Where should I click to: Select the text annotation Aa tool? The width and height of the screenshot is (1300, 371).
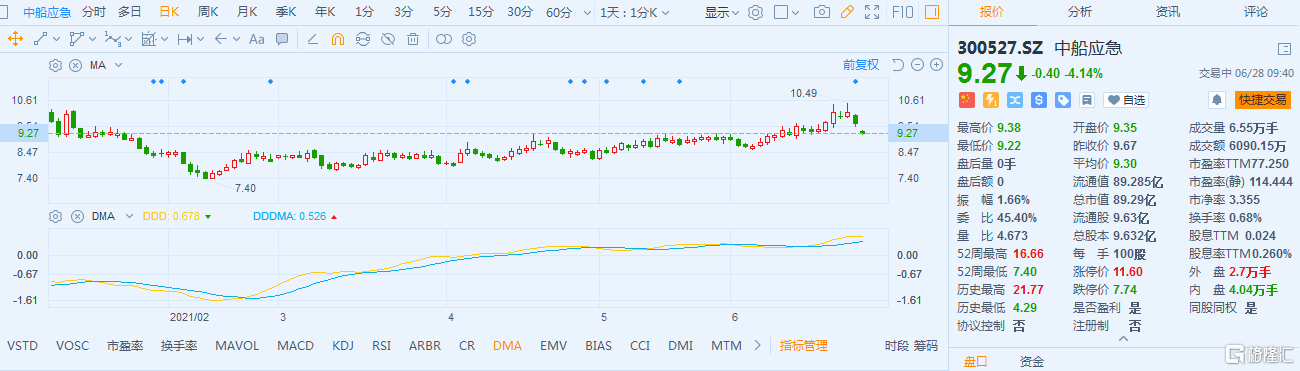[256, 39]
